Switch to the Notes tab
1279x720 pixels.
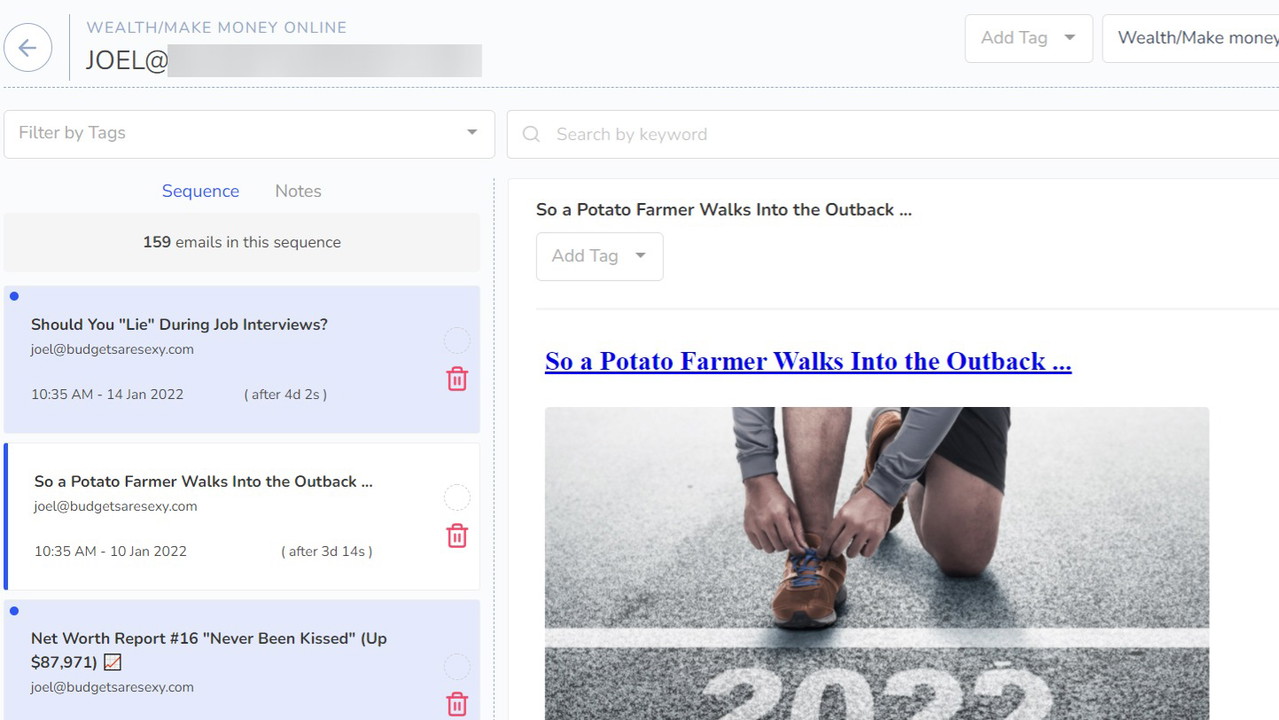pos(298,191)
